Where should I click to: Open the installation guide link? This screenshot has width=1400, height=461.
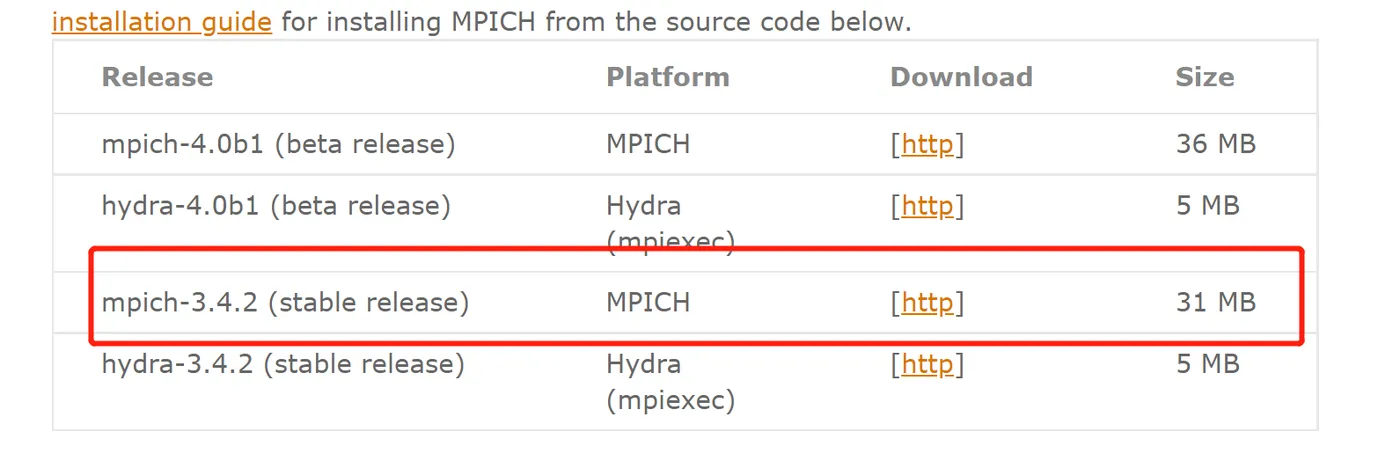161,21
